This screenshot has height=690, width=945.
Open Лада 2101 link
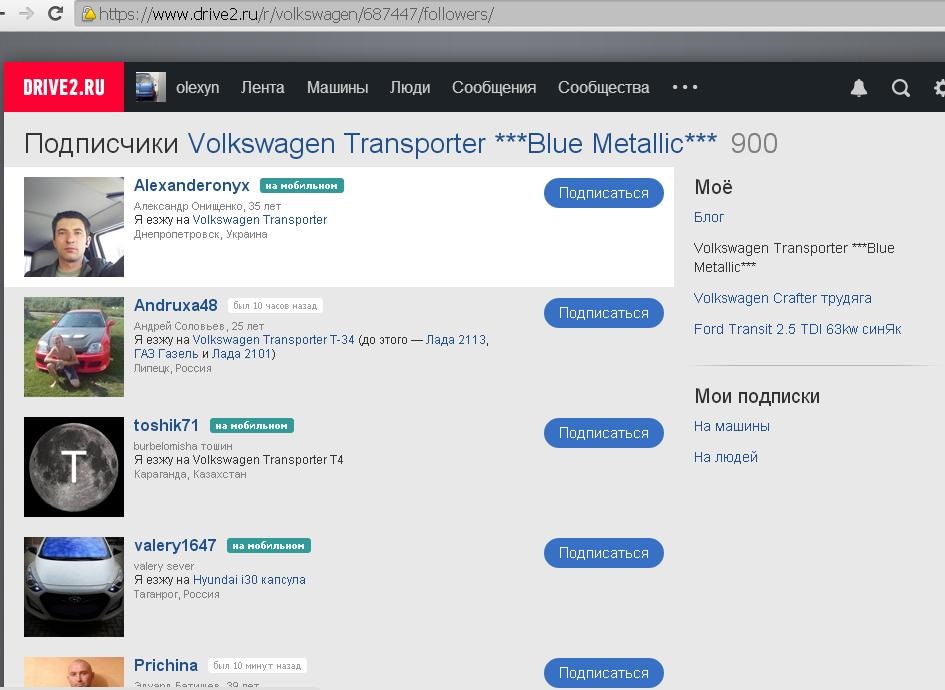[x=242, y=354]
